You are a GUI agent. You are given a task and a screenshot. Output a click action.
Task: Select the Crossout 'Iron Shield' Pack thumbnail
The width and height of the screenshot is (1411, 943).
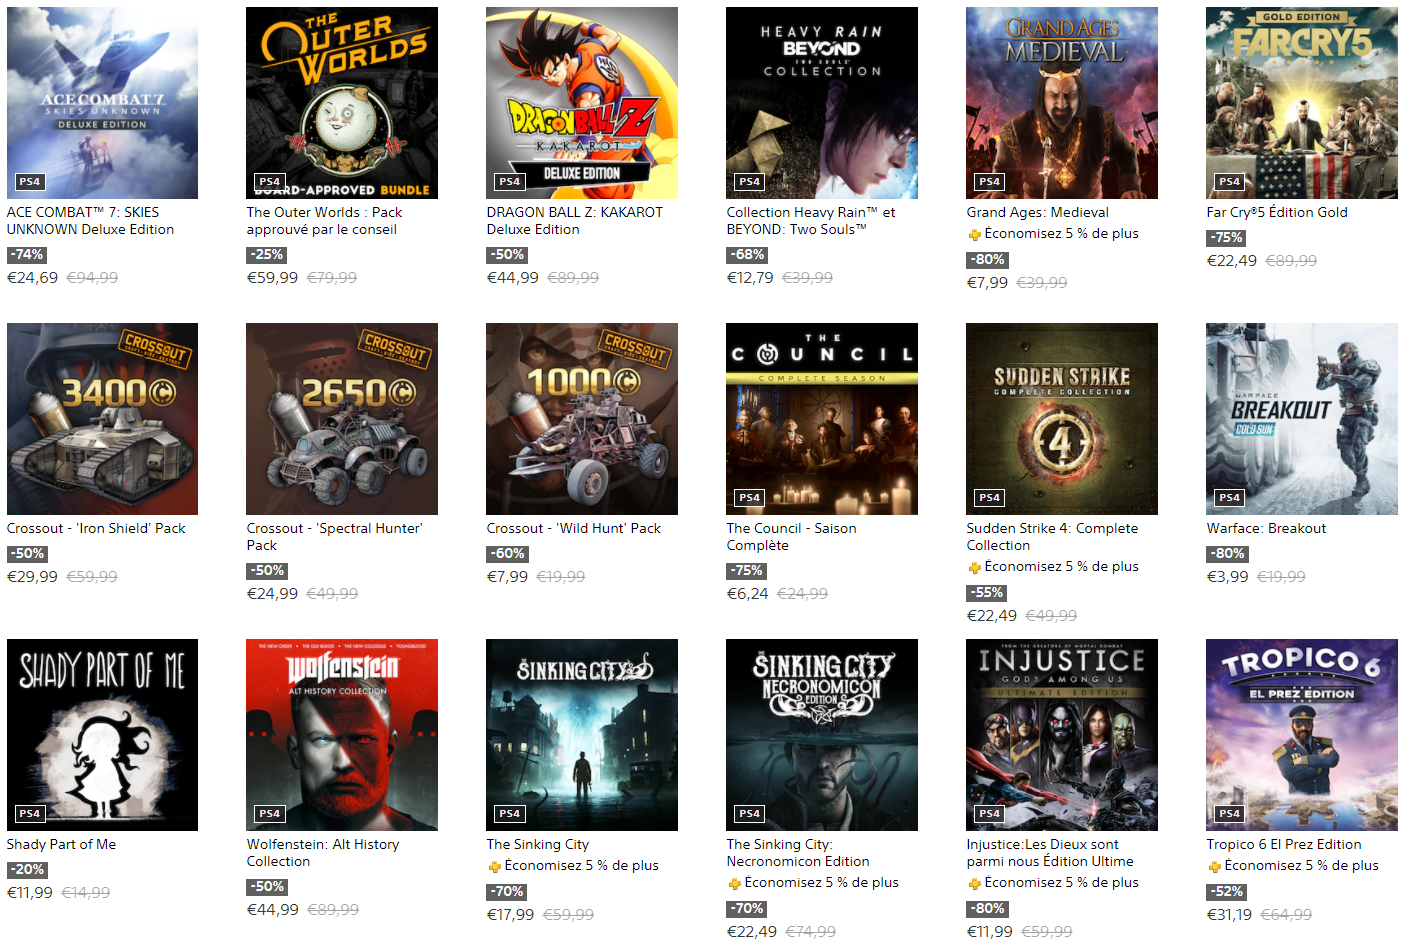(102, 419)
